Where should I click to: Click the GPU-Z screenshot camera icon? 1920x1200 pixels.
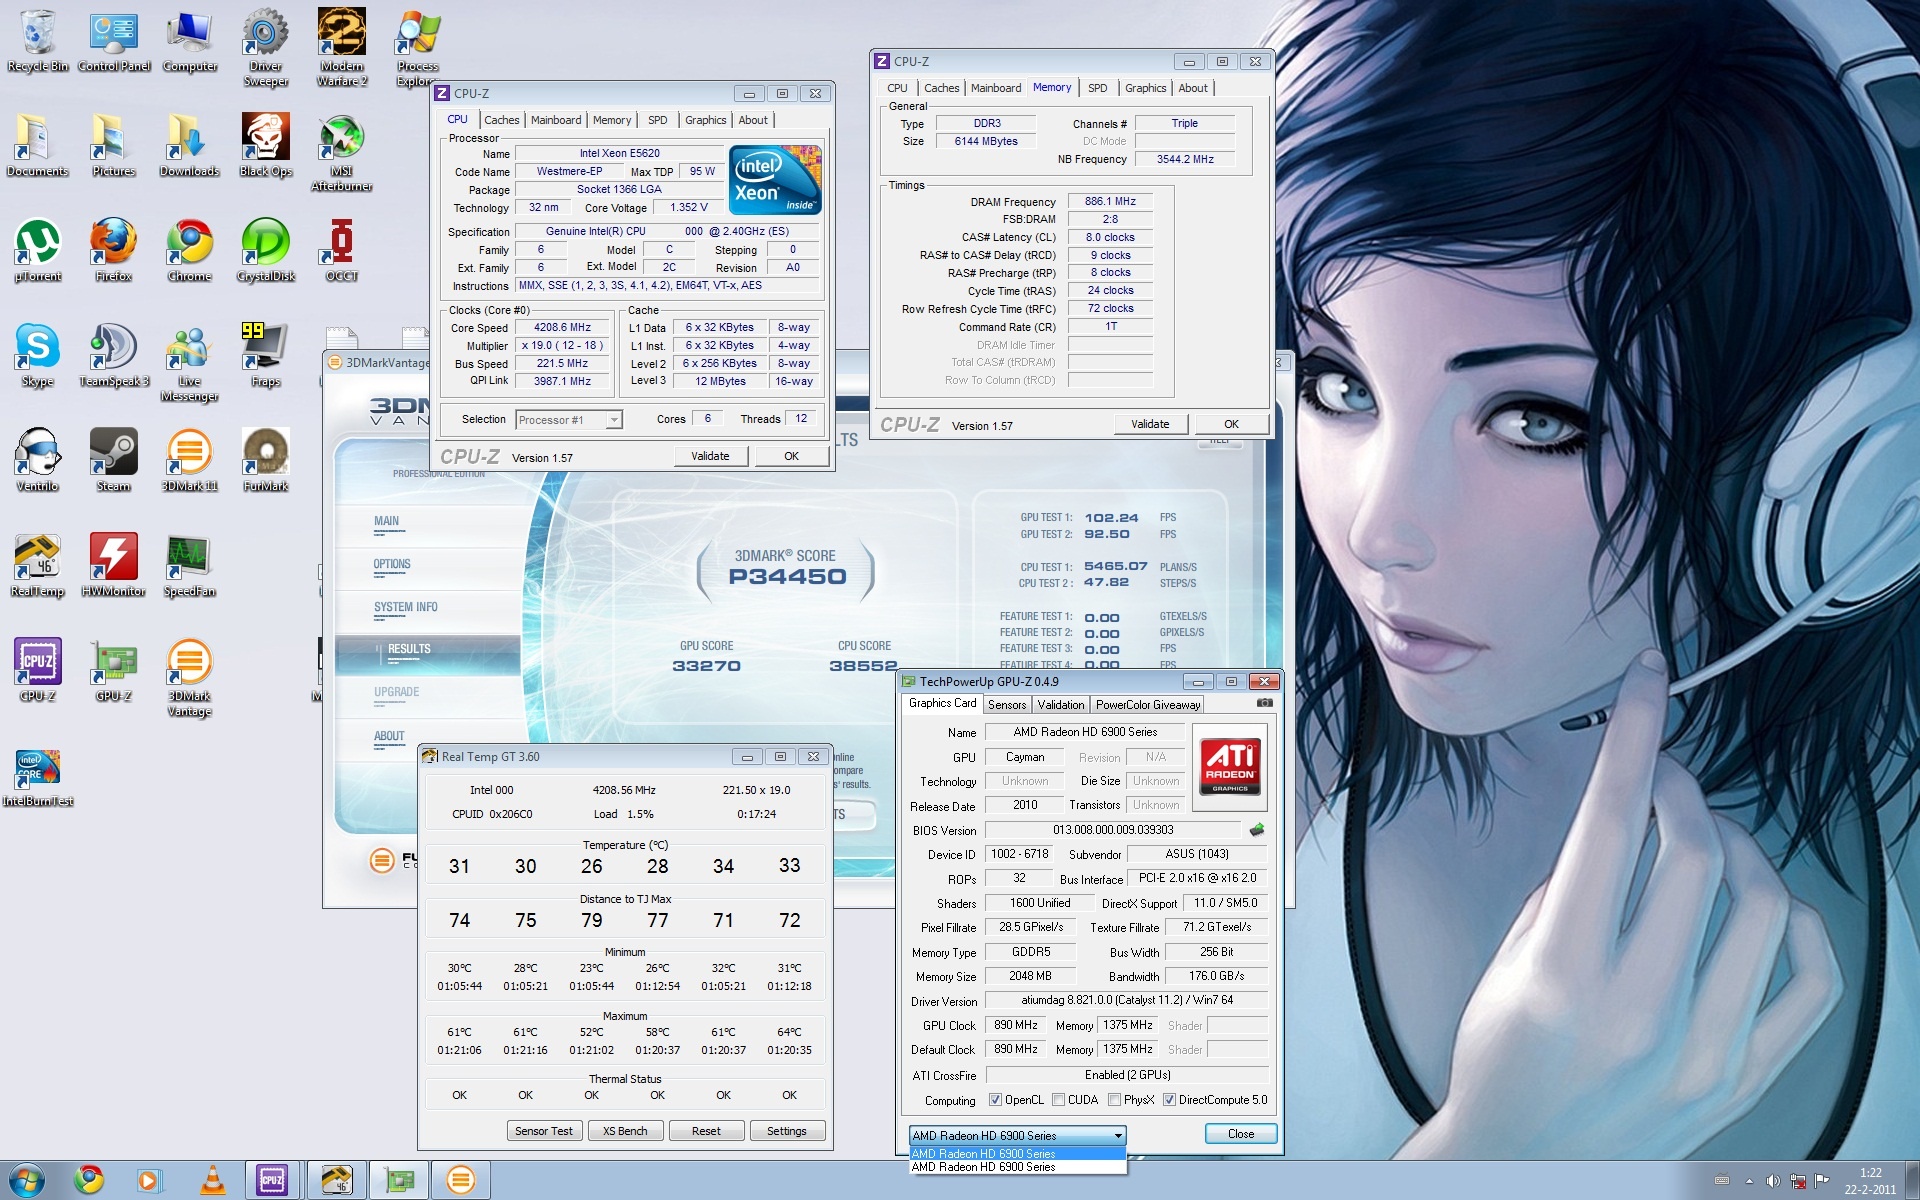[1264, 703]
